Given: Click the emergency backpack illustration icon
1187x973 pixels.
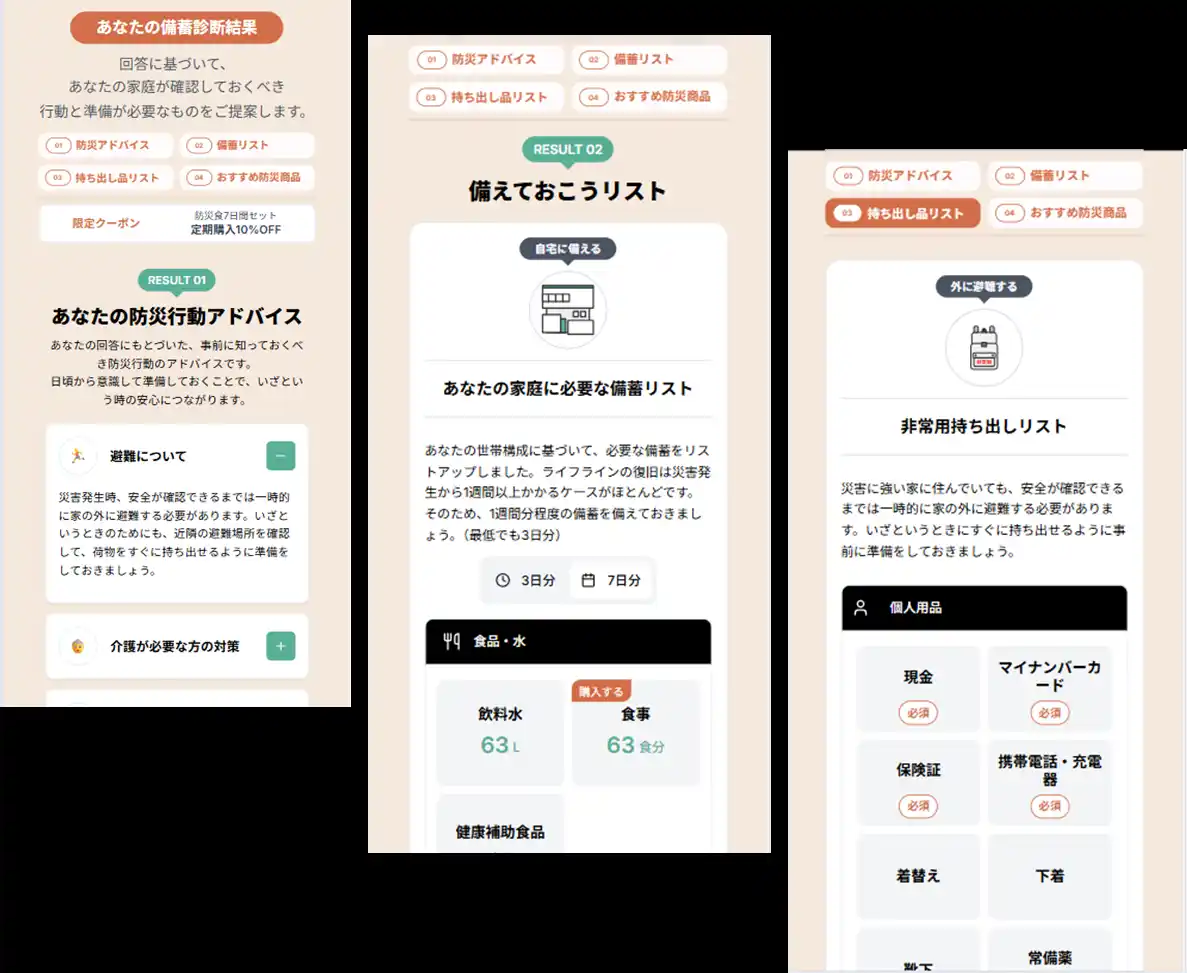Looking at the screenshot, I should (x=983, y=348).
